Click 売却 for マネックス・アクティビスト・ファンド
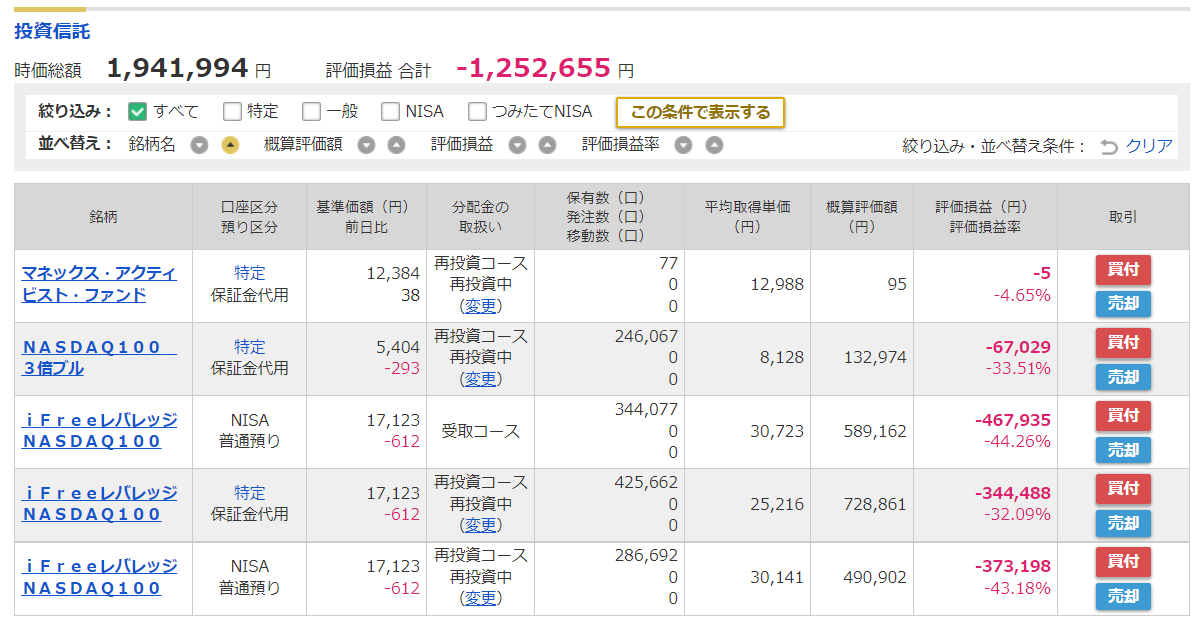The height and width of the screenshot is (627, 1196). (1123, 304)
